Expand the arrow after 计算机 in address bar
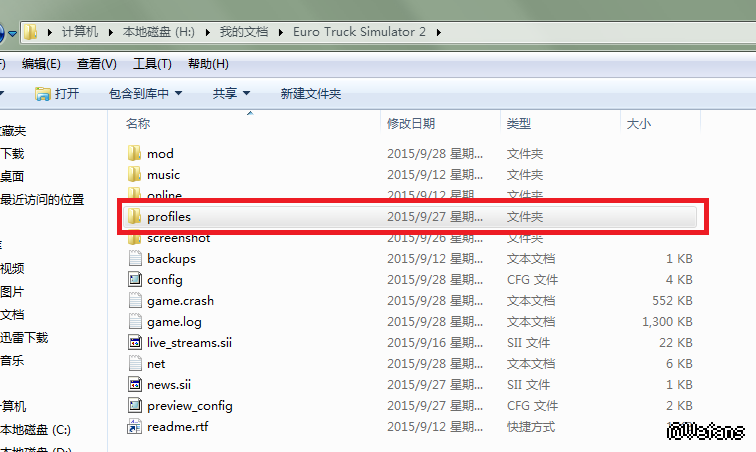 [x=110, y=32]
